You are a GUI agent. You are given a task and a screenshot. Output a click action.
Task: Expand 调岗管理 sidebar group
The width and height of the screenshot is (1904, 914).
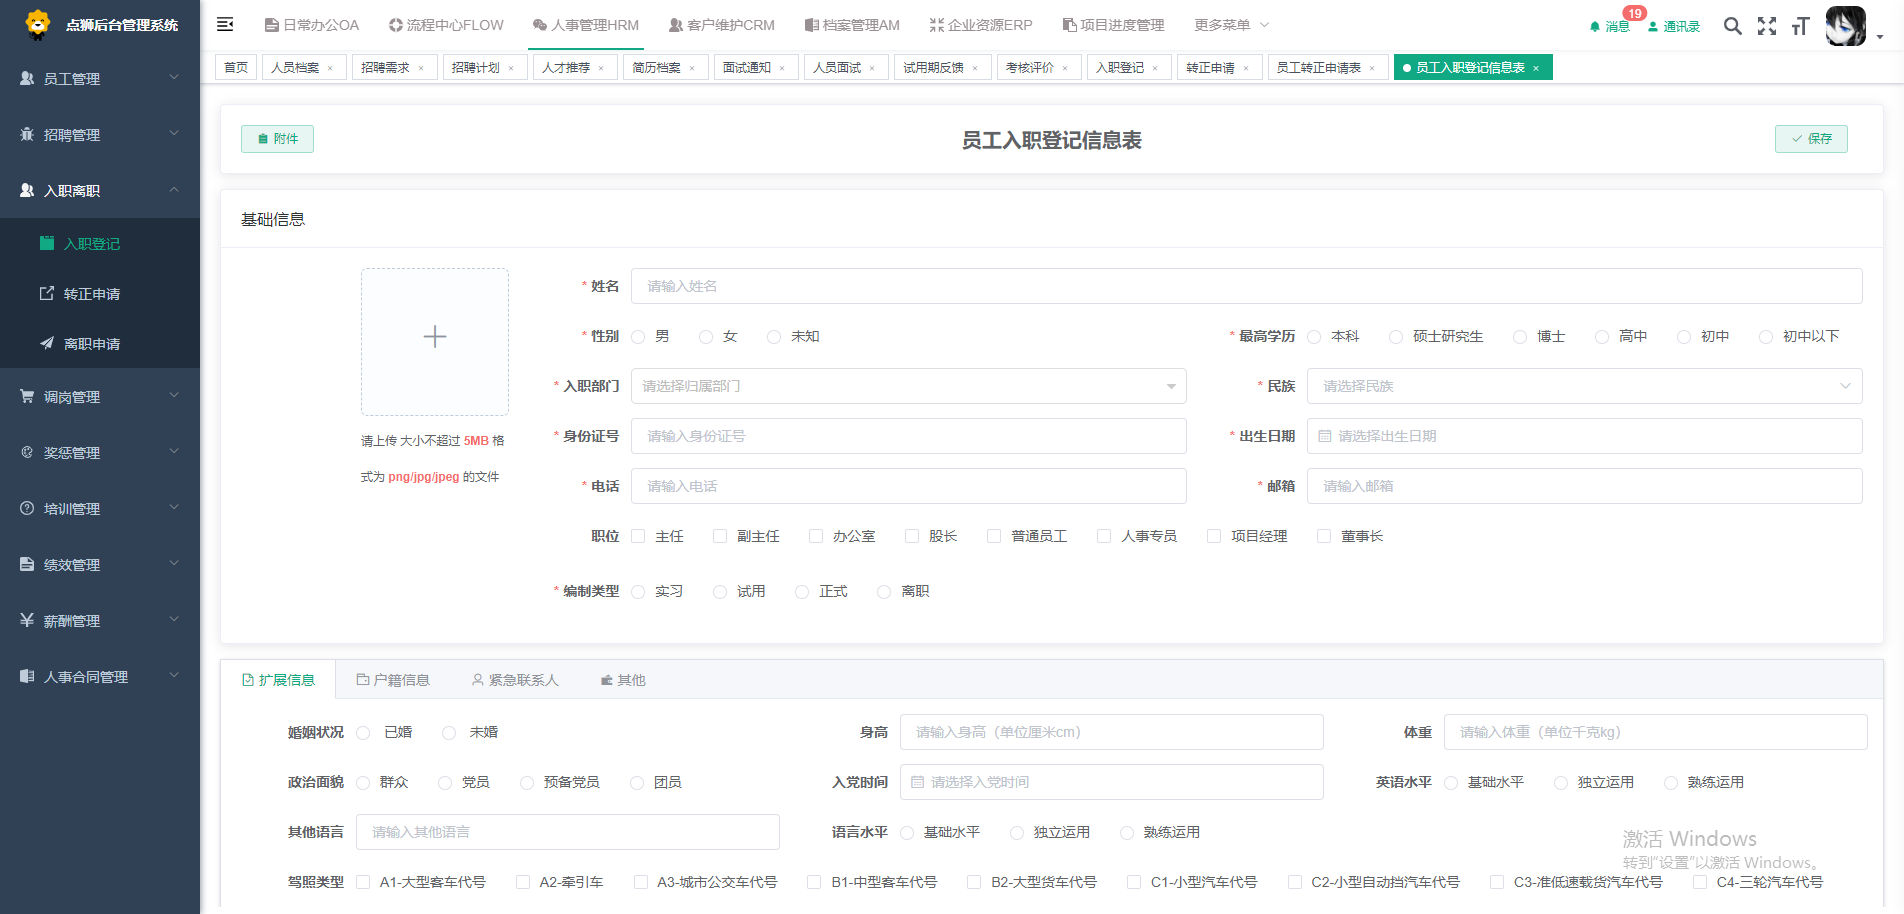(x=100, y=396)
